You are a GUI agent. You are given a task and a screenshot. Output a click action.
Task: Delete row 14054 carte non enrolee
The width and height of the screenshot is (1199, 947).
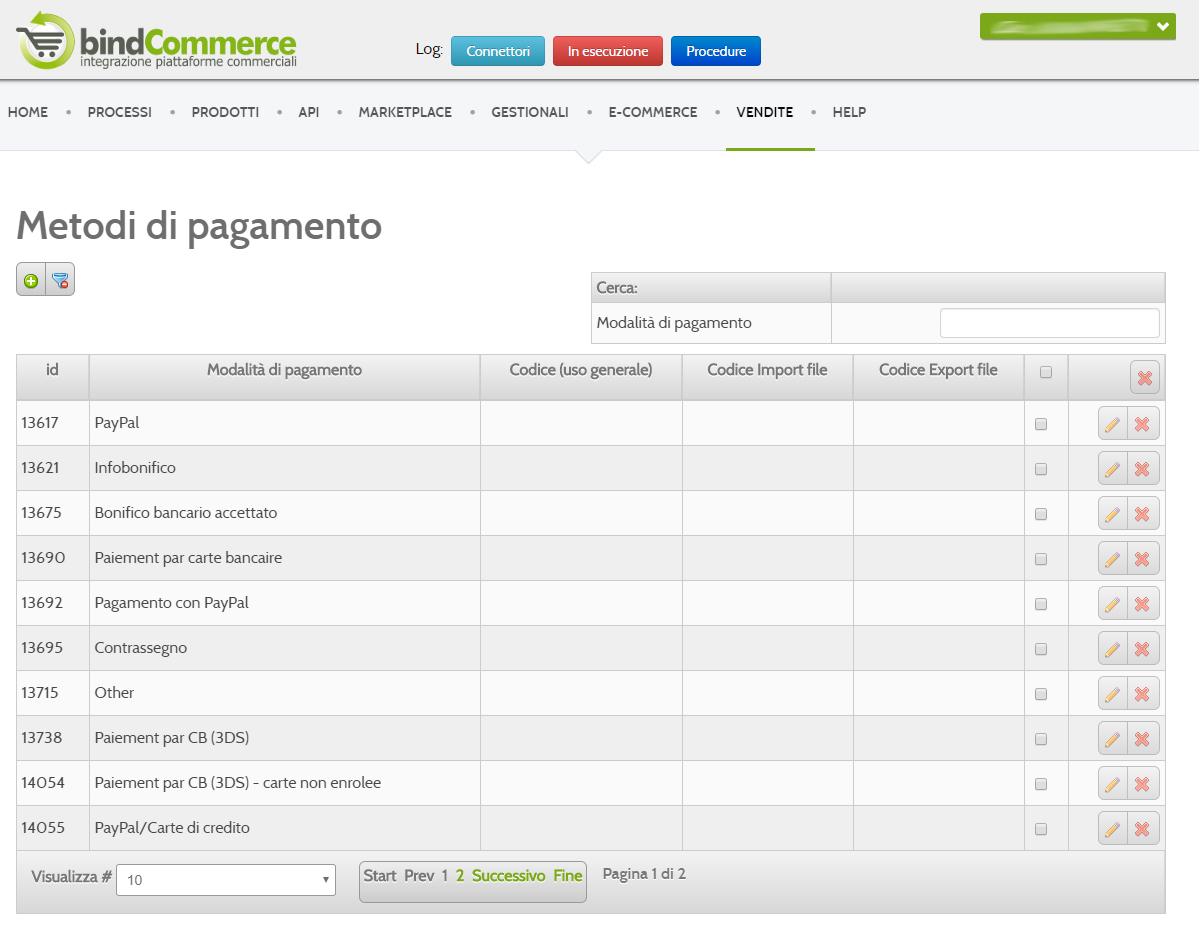pos(1142,784)
